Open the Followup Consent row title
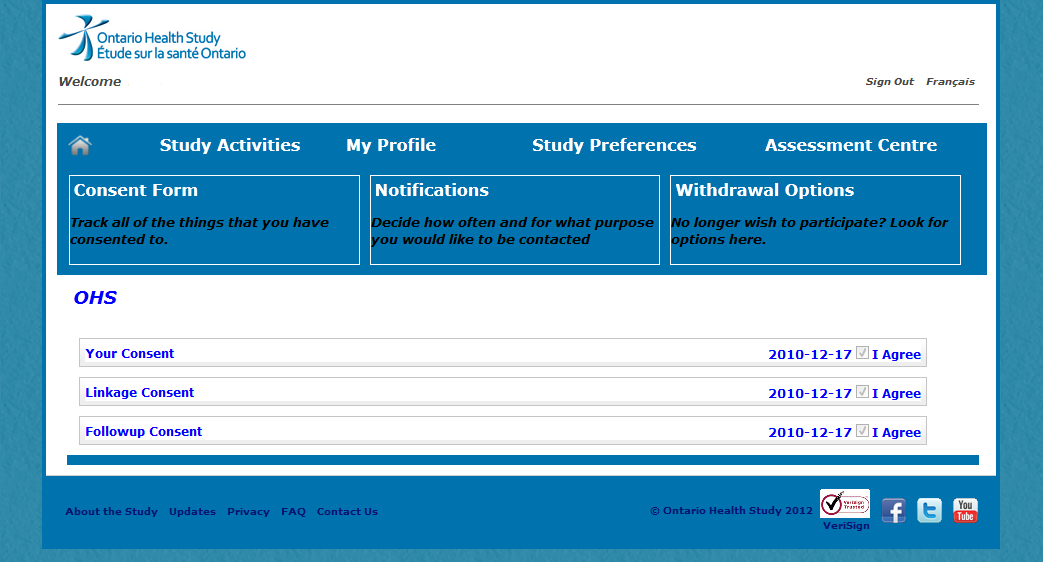Screen dimensions: 1043x562 click(144, 432)
